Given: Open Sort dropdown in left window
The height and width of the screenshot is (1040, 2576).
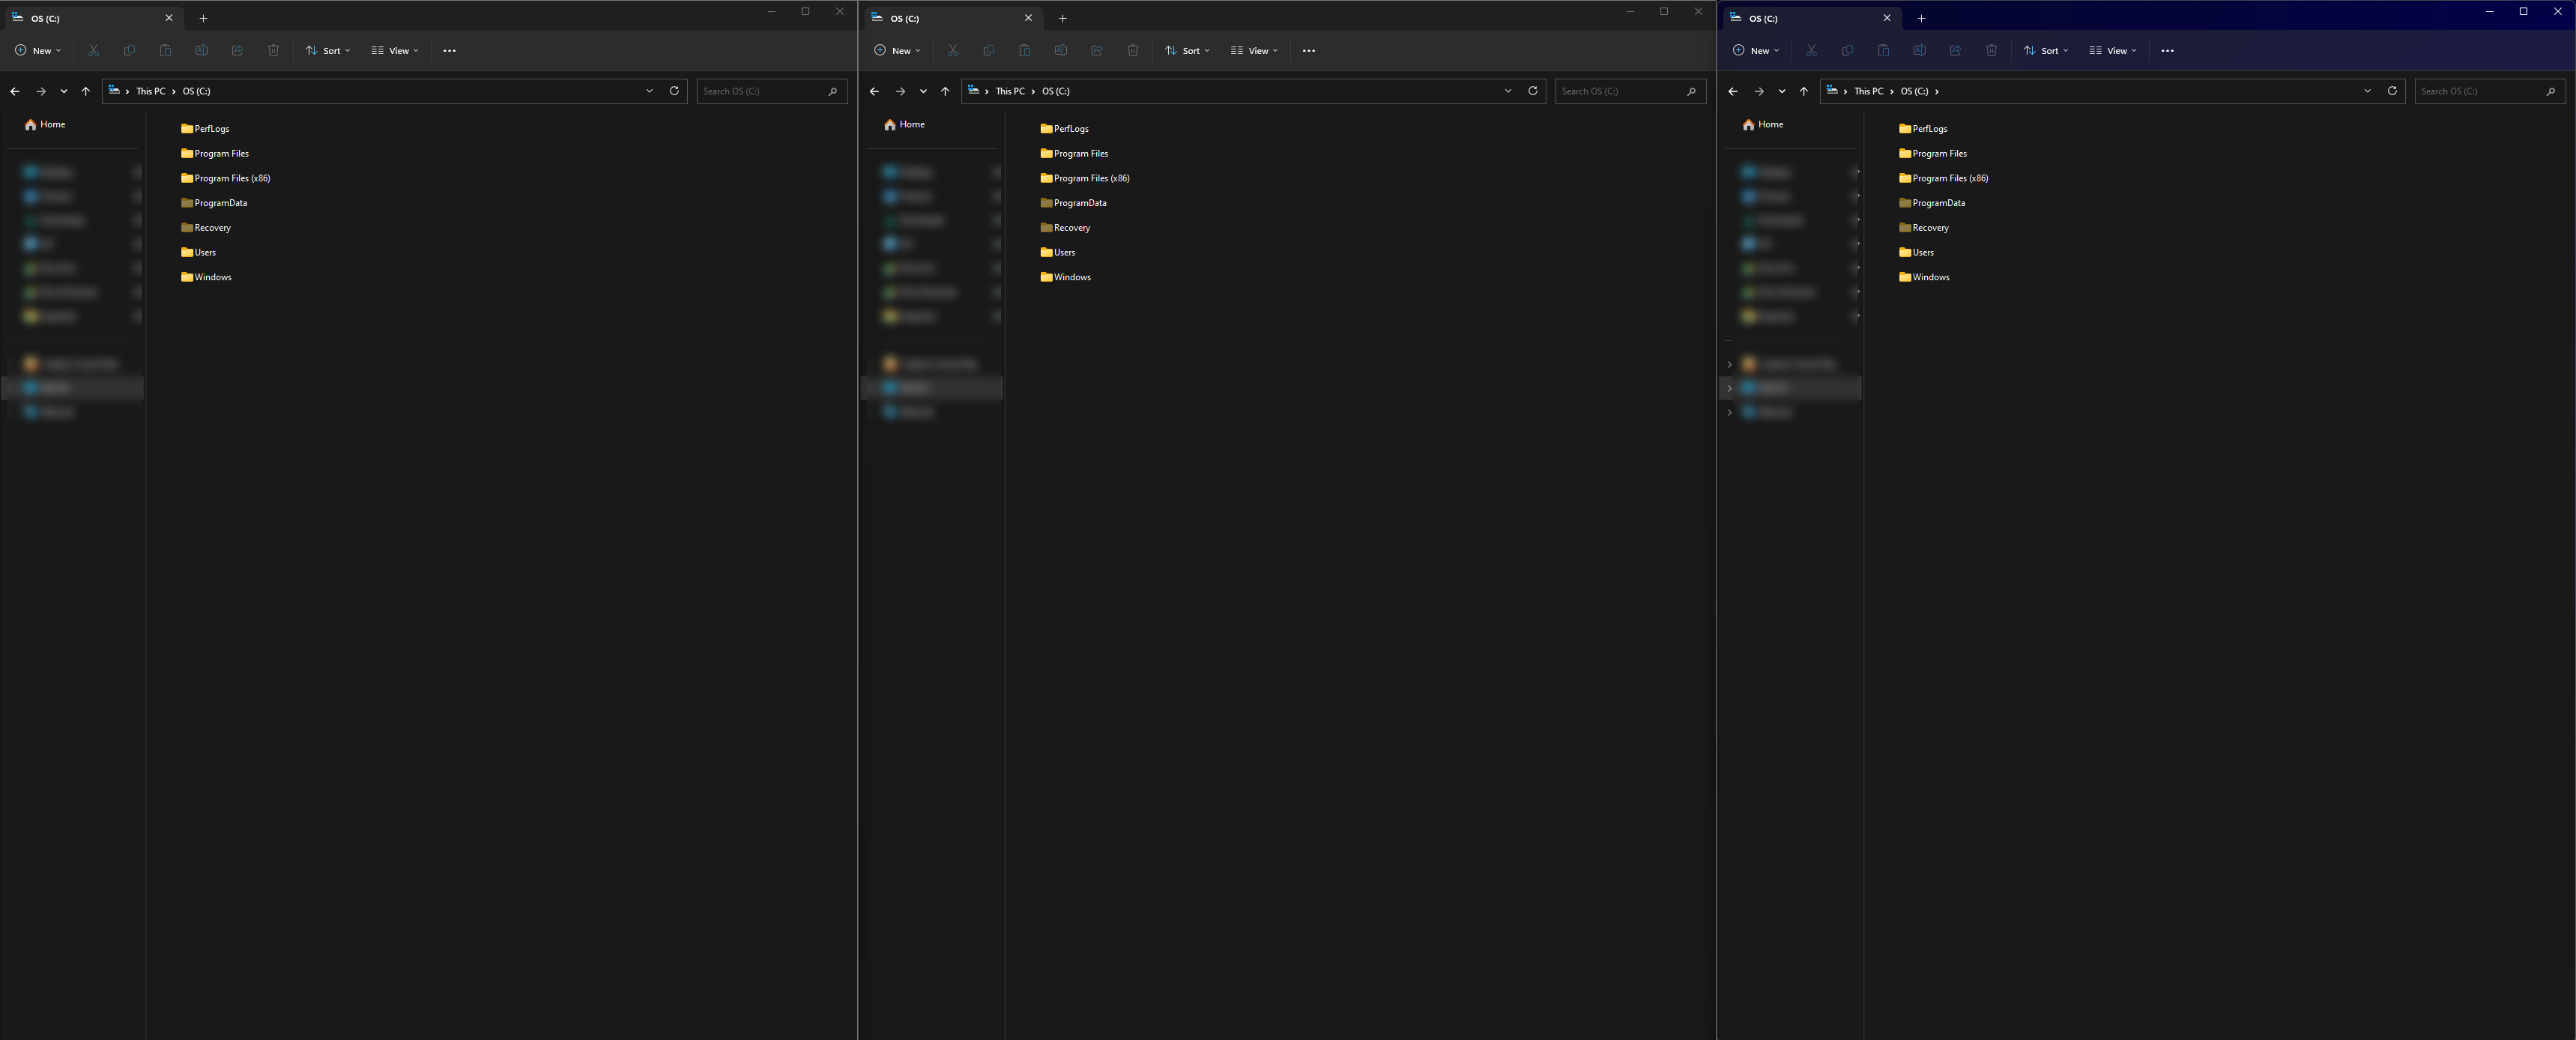Looking at the screenshot, I should tap(328, 50).
